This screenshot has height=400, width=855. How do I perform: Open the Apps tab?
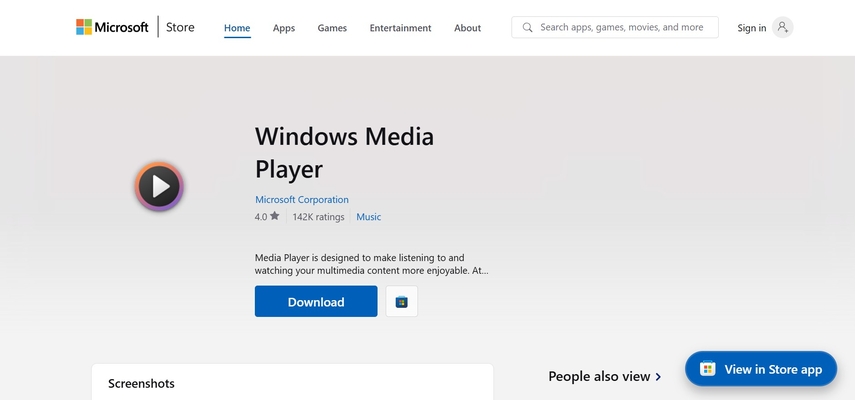coord(284,28)
